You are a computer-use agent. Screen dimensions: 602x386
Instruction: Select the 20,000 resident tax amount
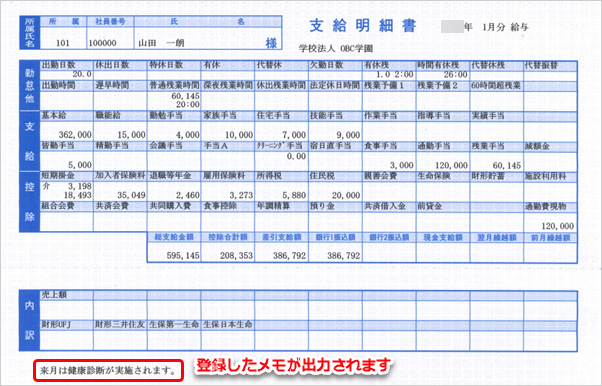point(346,195)
